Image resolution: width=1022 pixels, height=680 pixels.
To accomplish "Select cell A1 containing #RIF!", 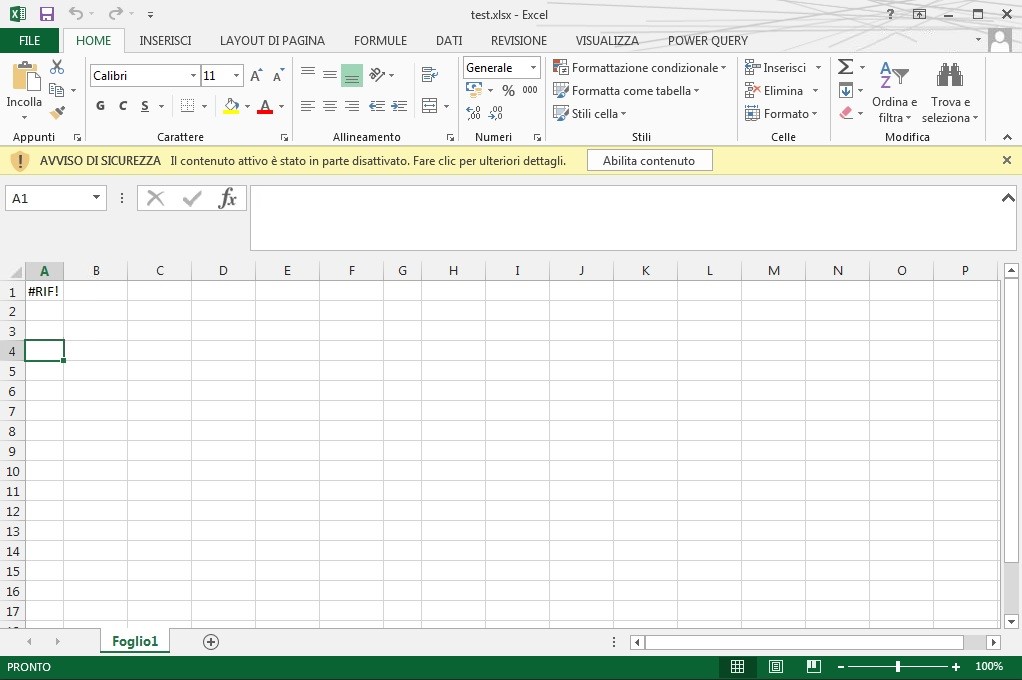I will tap(44, 291).
